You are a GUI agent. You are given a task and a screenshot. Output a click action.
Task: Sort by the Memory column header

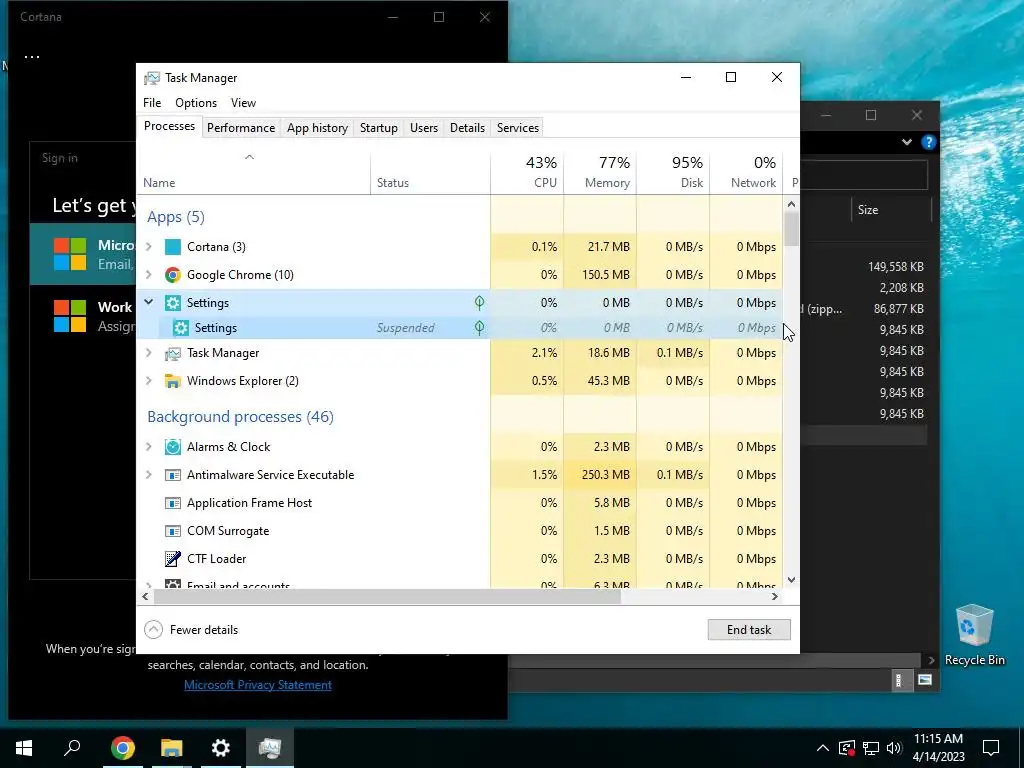tap(600, 172)
